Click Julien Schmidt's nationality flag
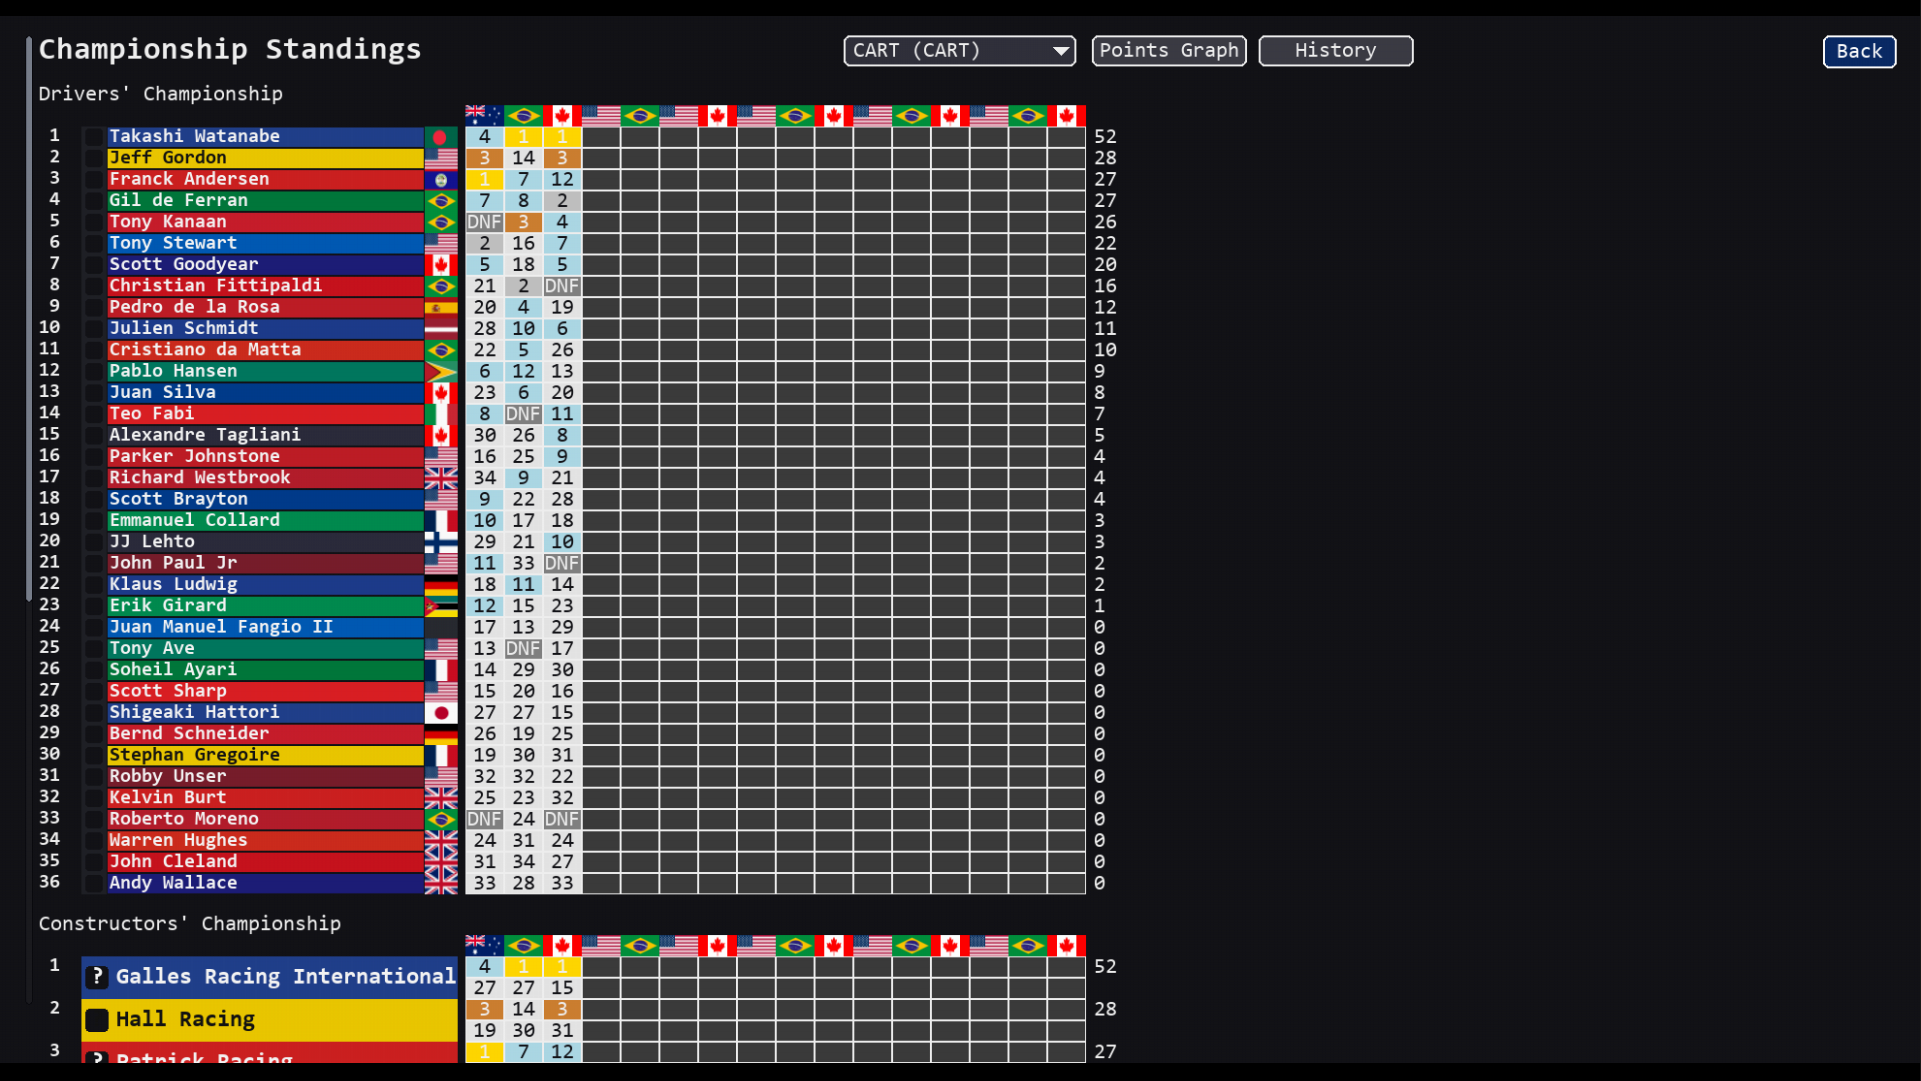Viewport: 1921px width, 1081px height. tap(441, 329)
